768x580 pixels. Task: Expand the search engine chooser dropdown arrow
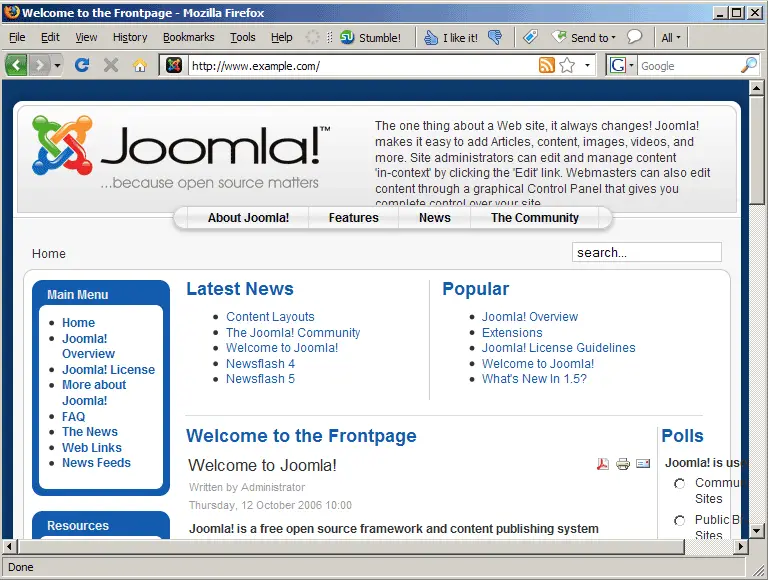tap(631, 65)
